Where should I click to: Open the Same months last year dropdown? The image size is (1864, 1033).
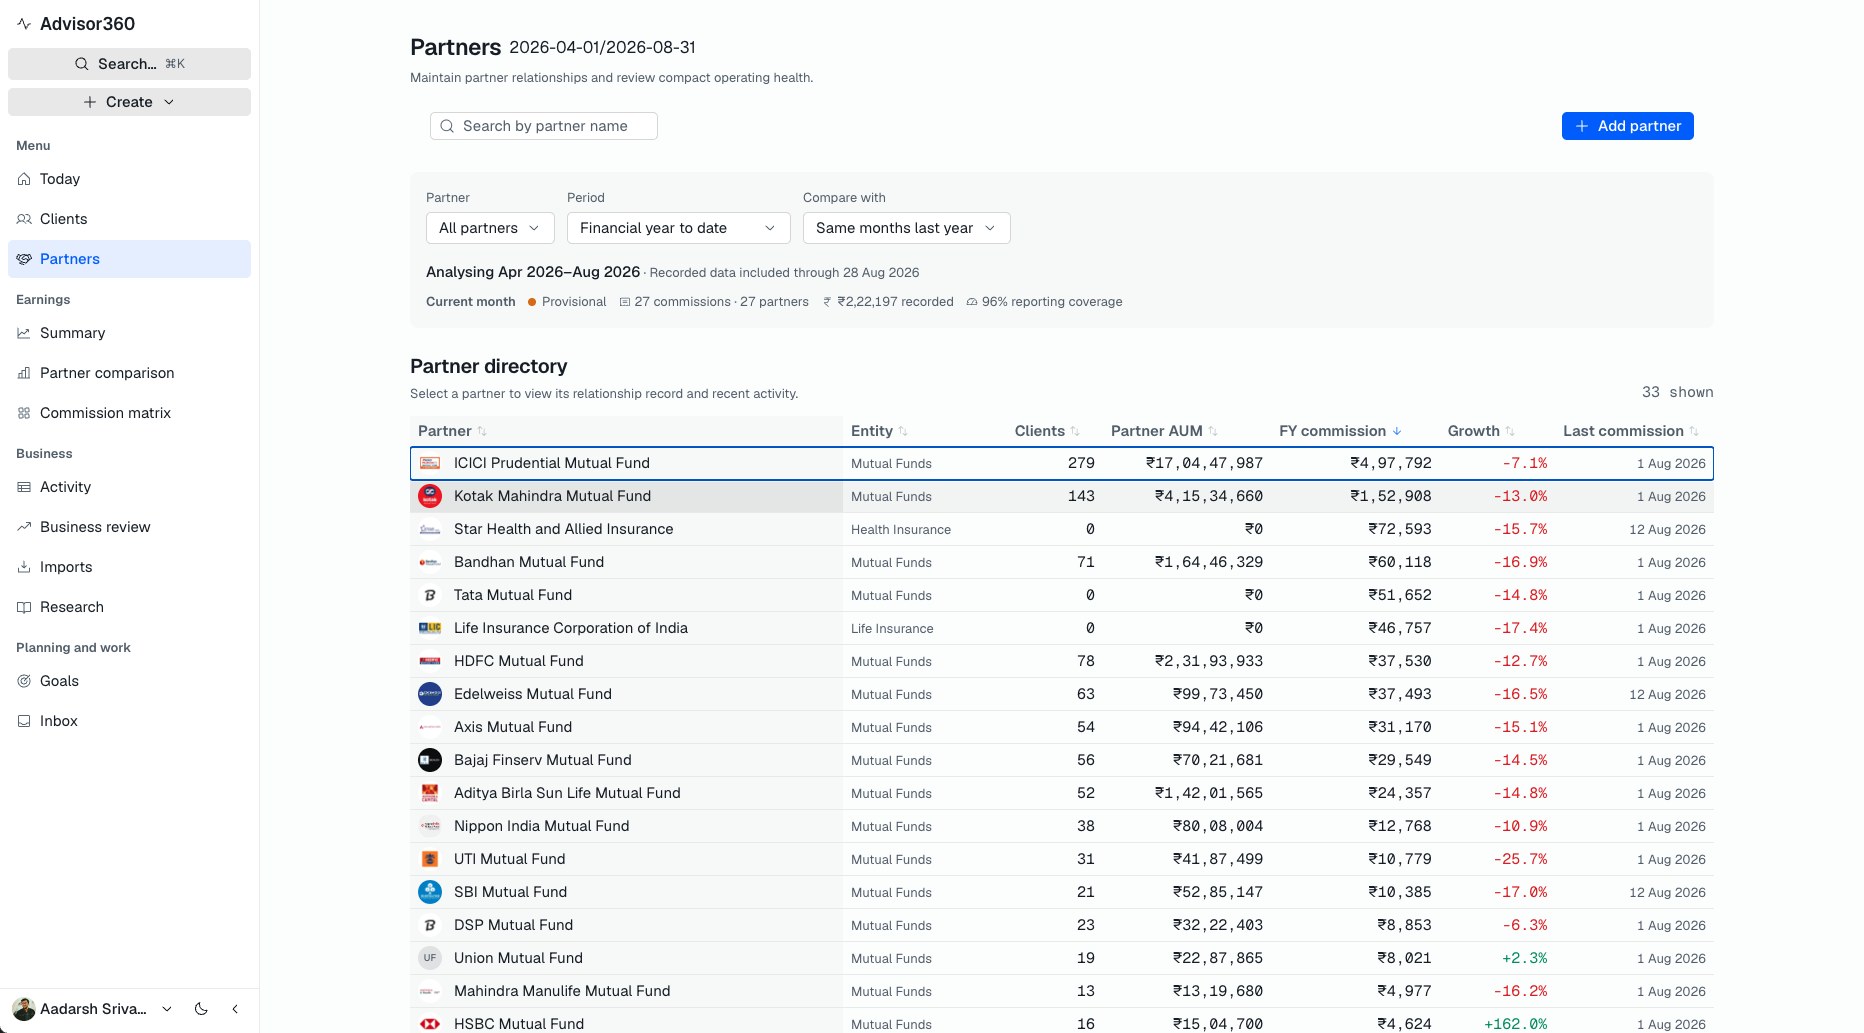(907, 228)
